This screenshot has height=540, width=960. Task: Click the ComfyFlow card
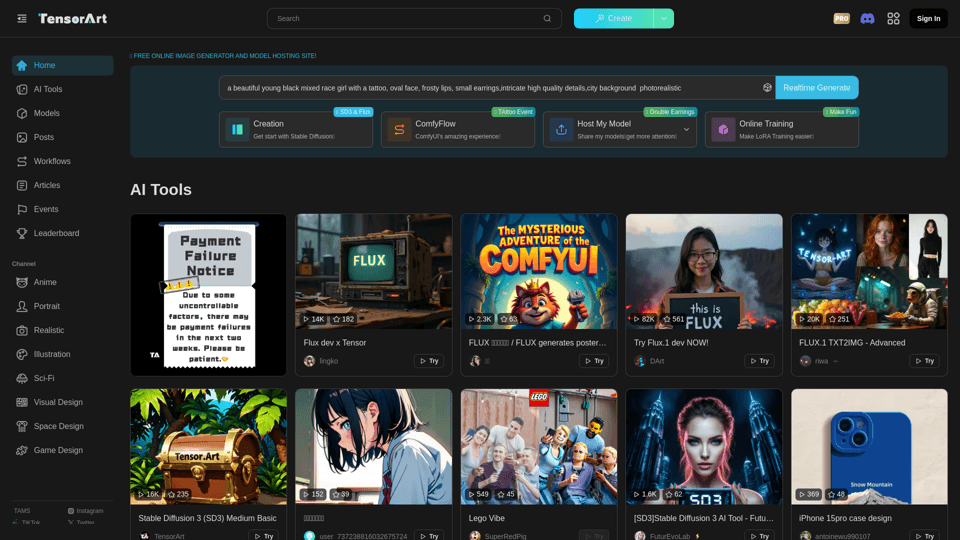[457, 129]
